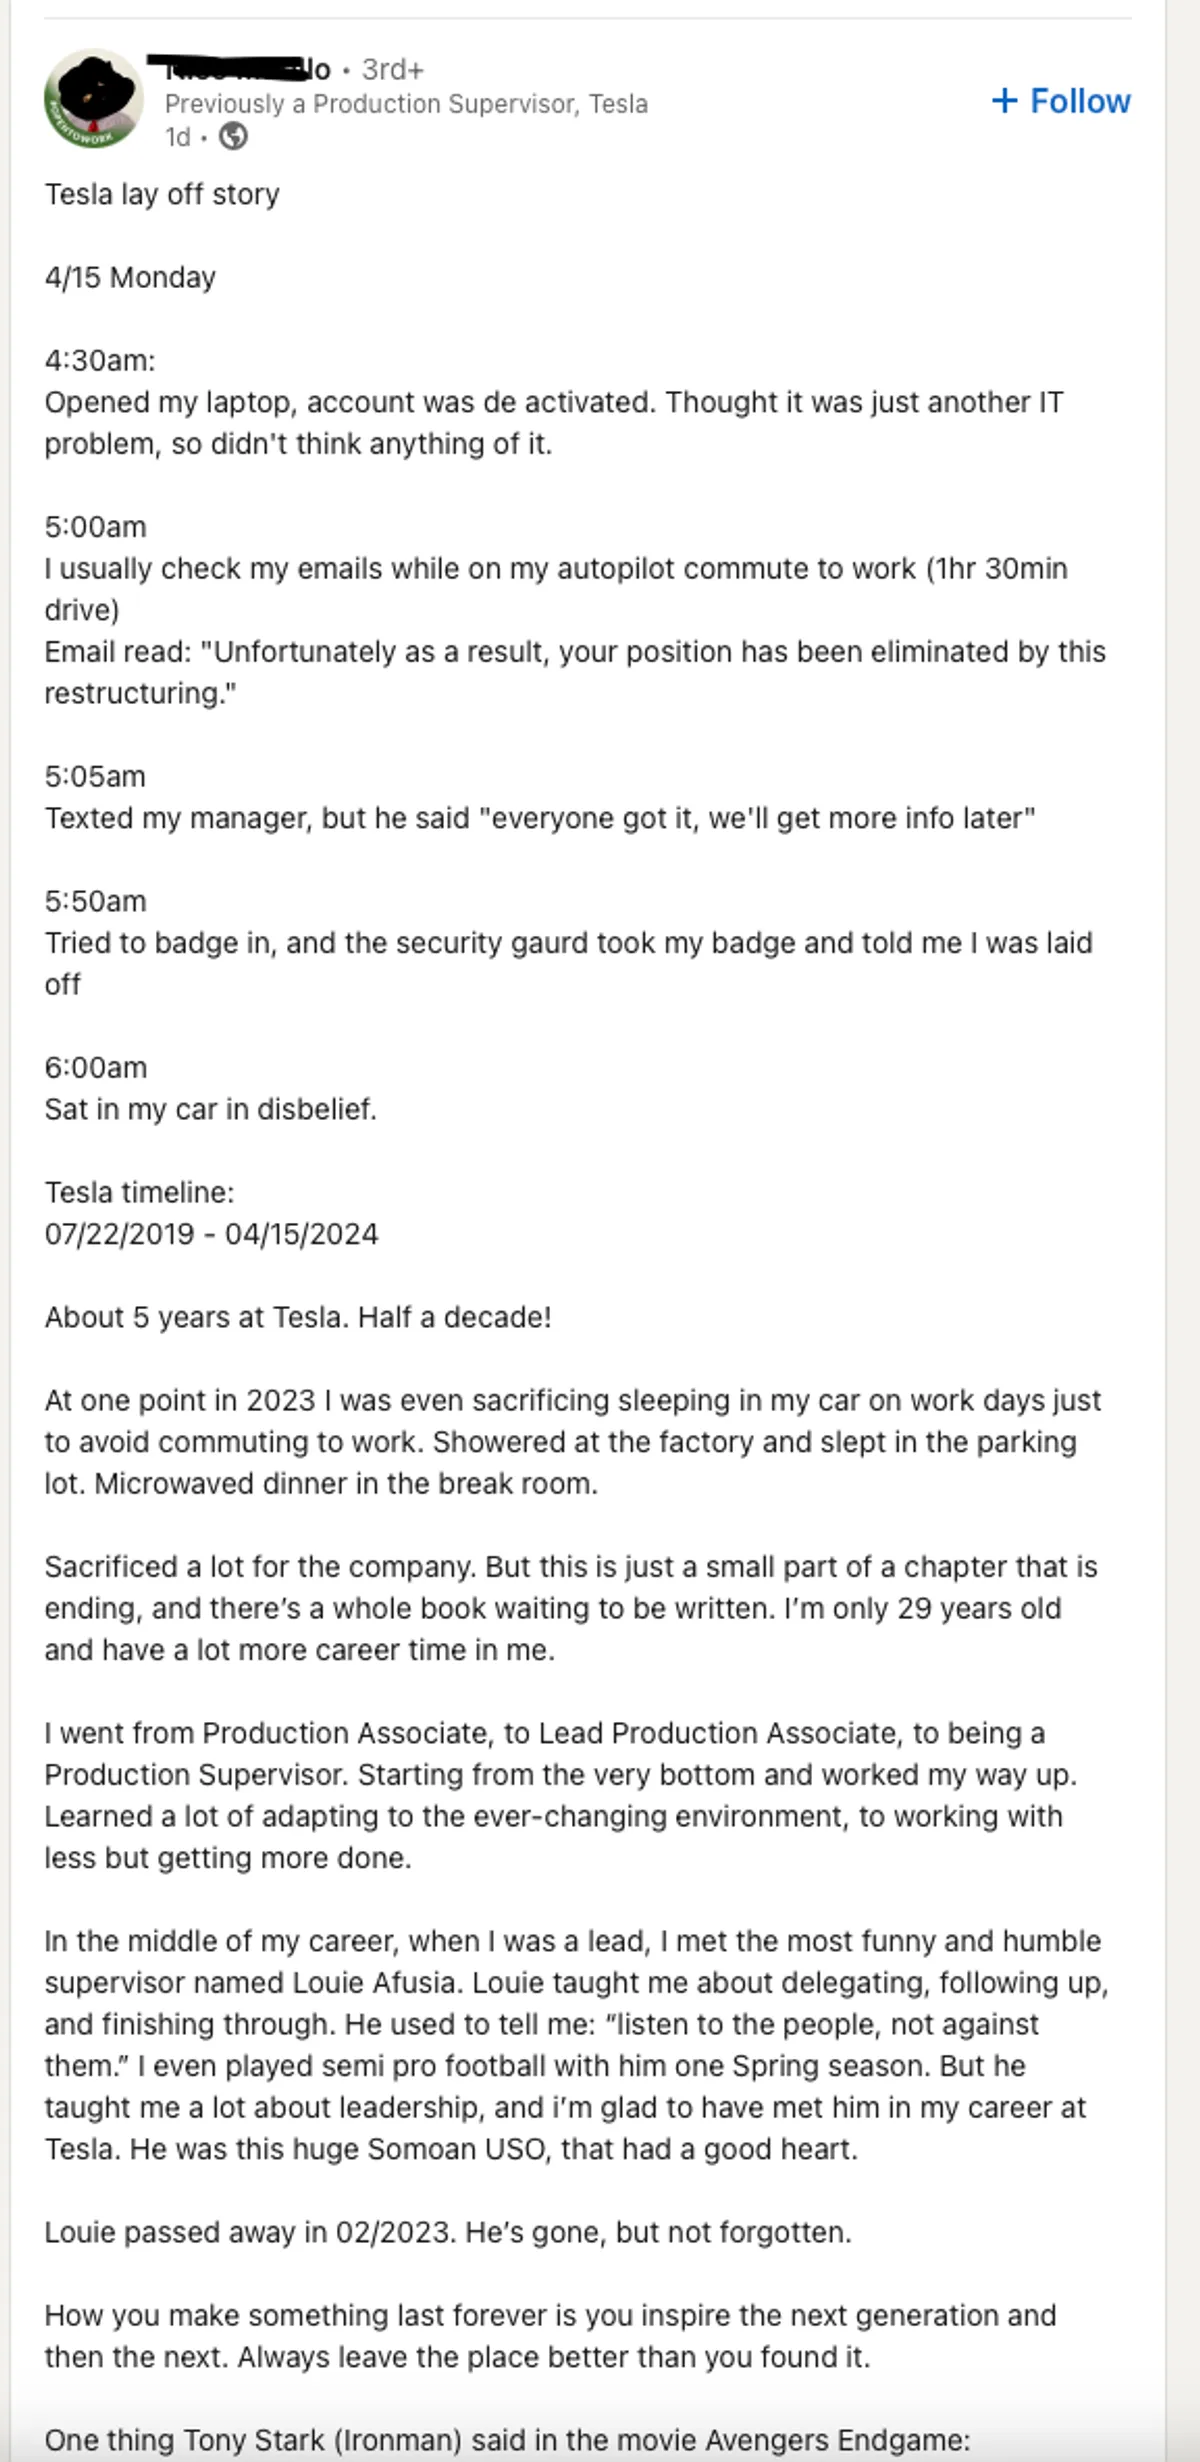Click the "1d" post timestamp
1200x2462 pixels.
click(177, 136)
